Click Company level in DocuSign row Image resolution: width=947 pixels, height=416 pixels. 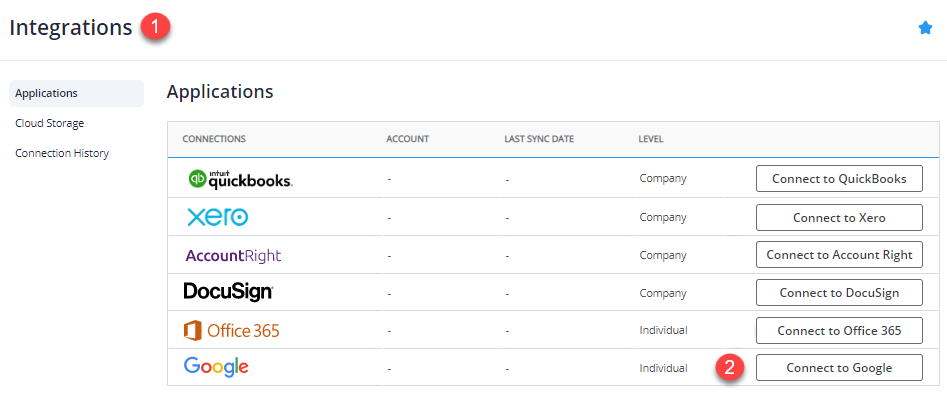[663, 293]
